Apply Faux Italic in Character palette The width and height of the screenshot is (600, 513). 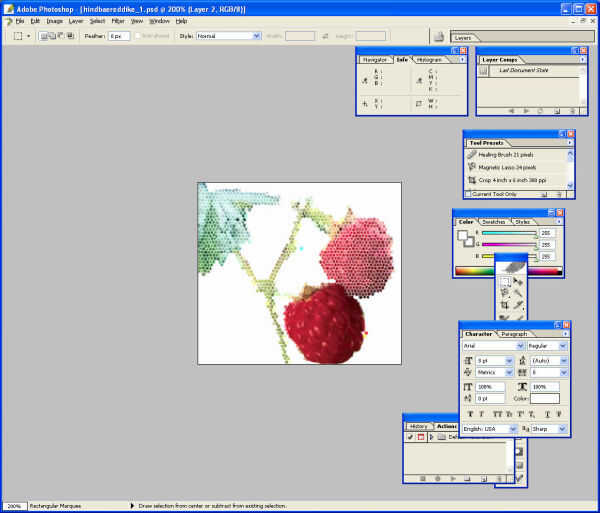(x=482, y=414)
